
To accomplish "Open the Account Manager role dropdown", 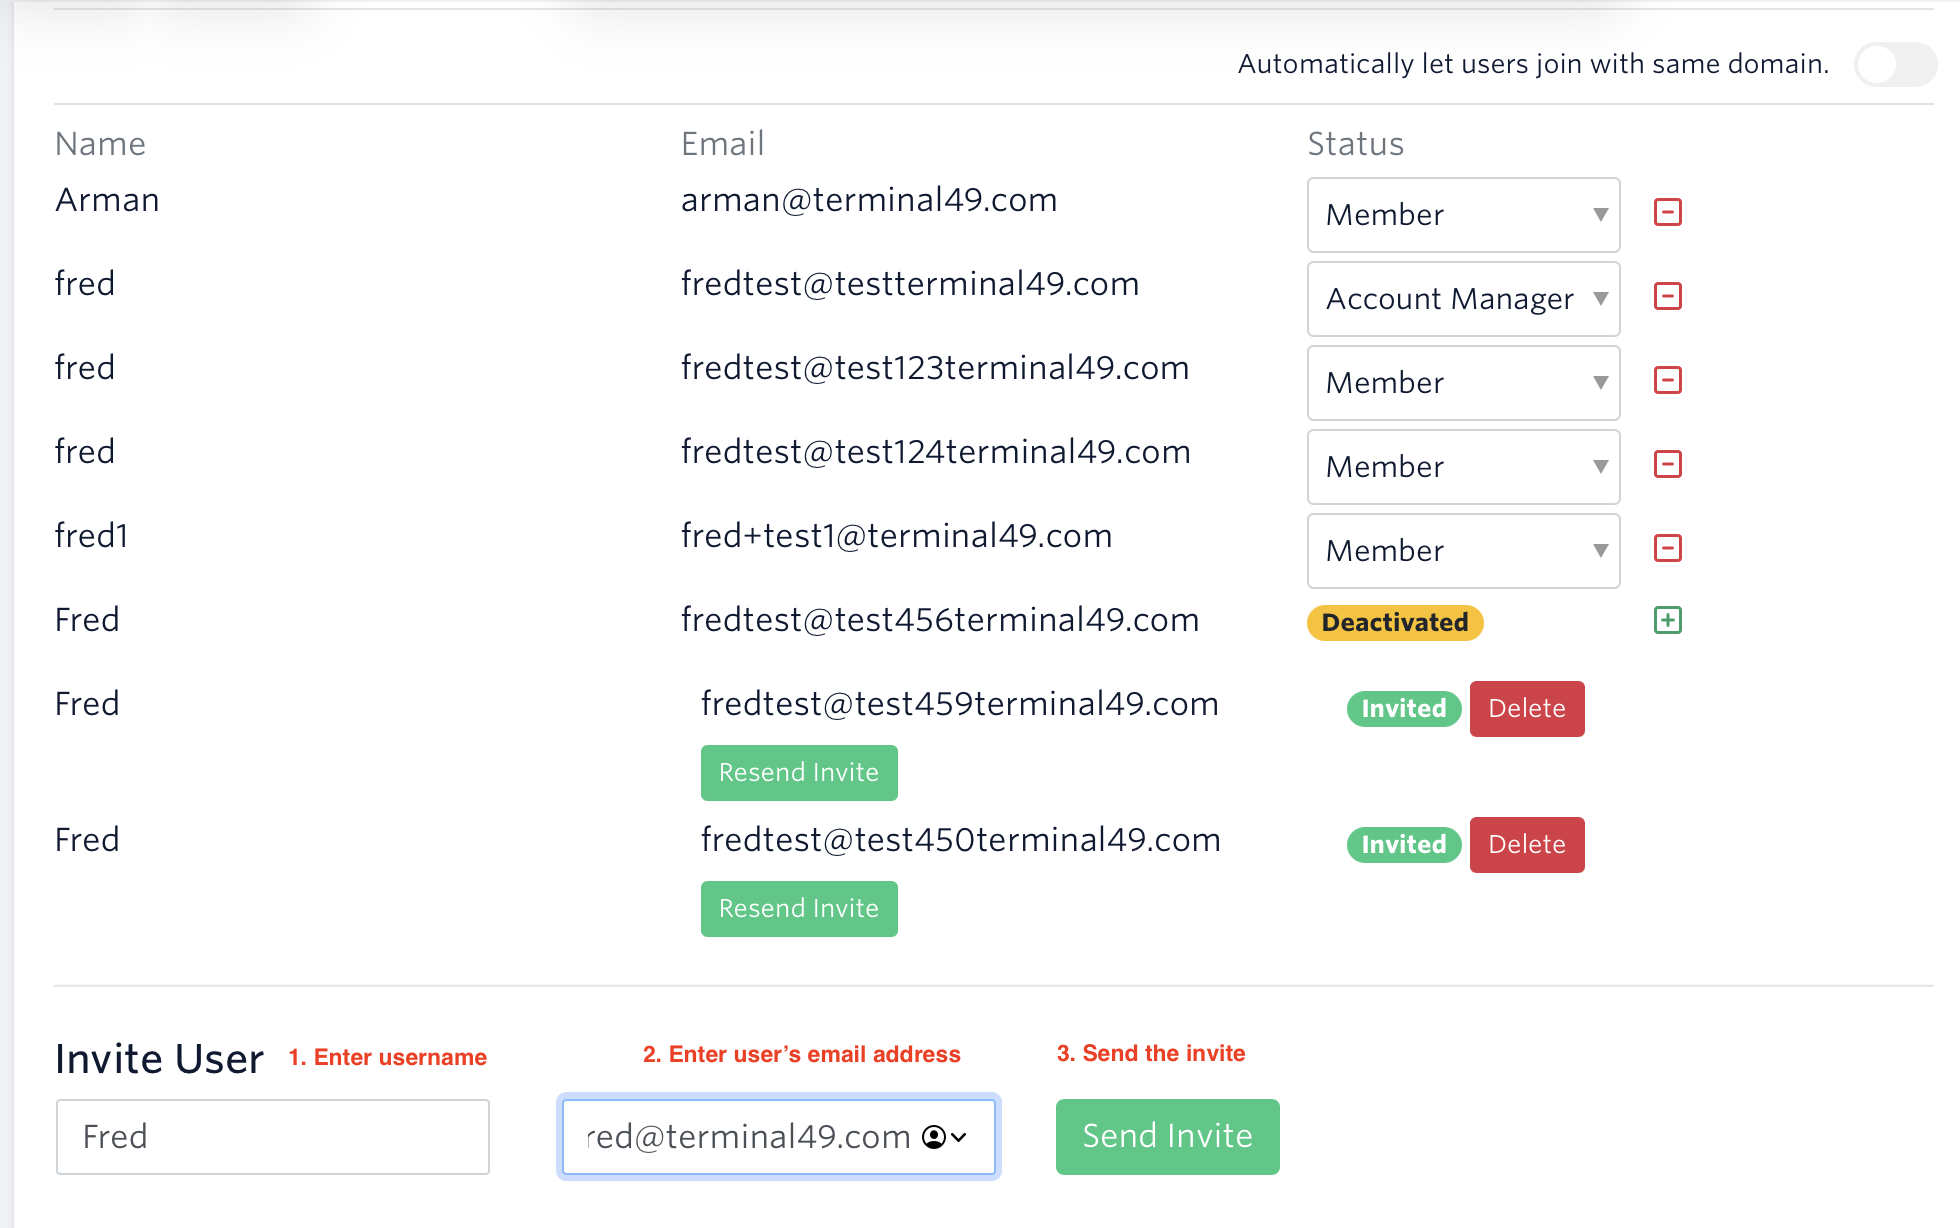I will tap(1463, 299).
